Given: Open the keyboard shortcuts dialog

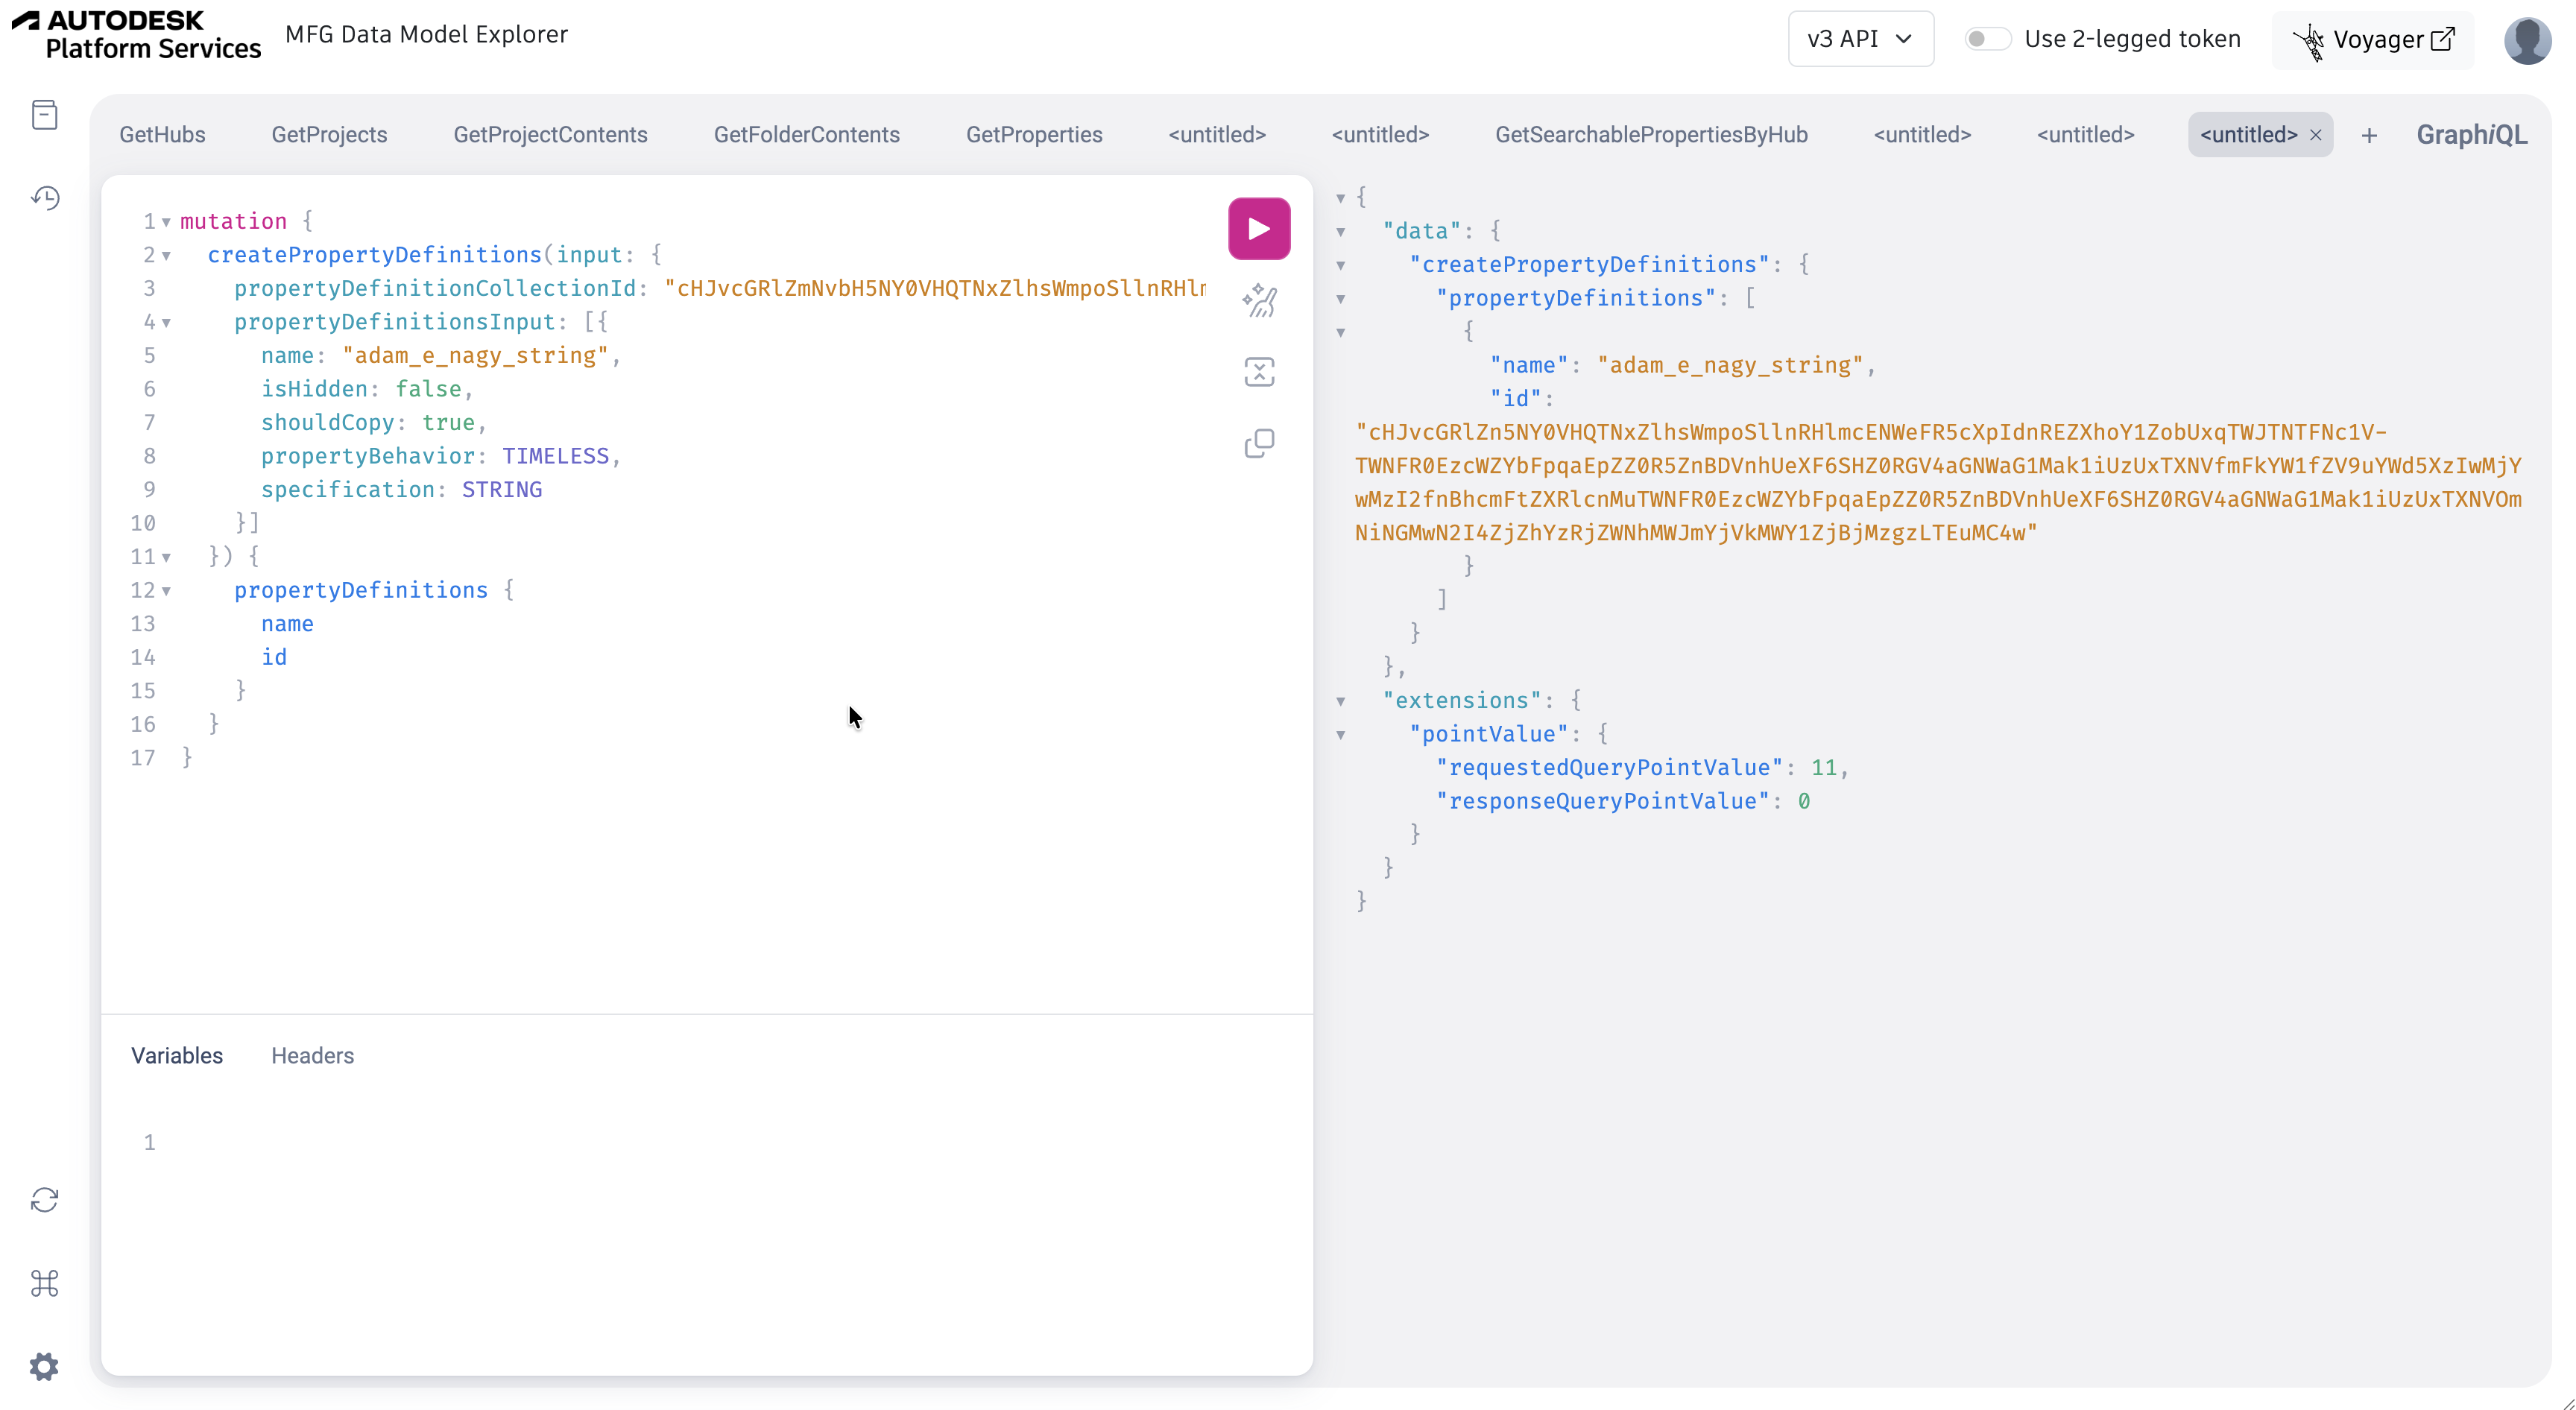Looking at the screenshot, I should click(x=45, y=1283).
